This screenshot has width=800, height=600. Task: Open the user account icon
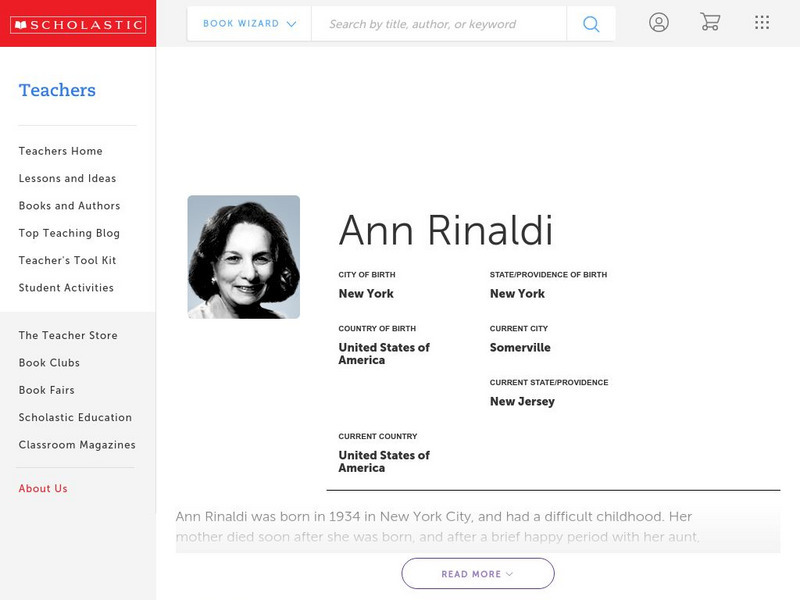coord(659,22)
